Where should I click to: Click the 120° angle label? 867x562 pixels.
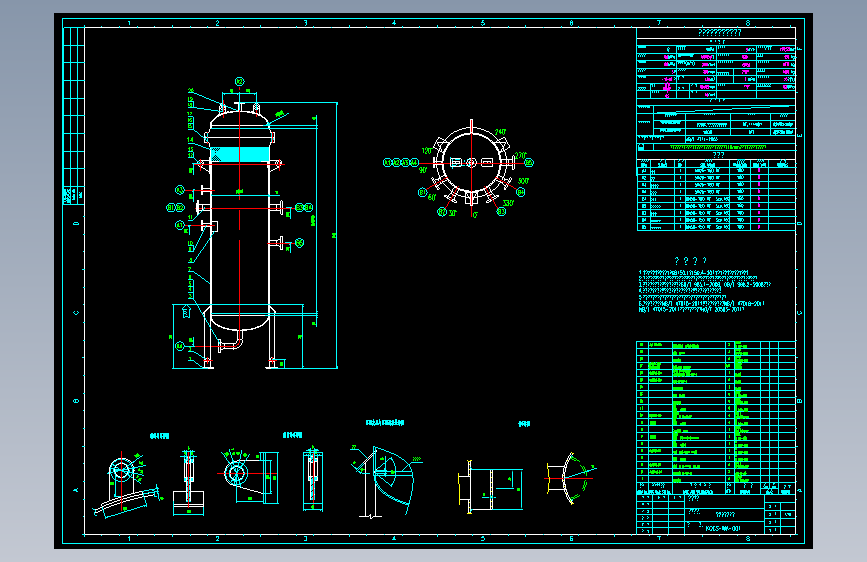click(426, 150)
